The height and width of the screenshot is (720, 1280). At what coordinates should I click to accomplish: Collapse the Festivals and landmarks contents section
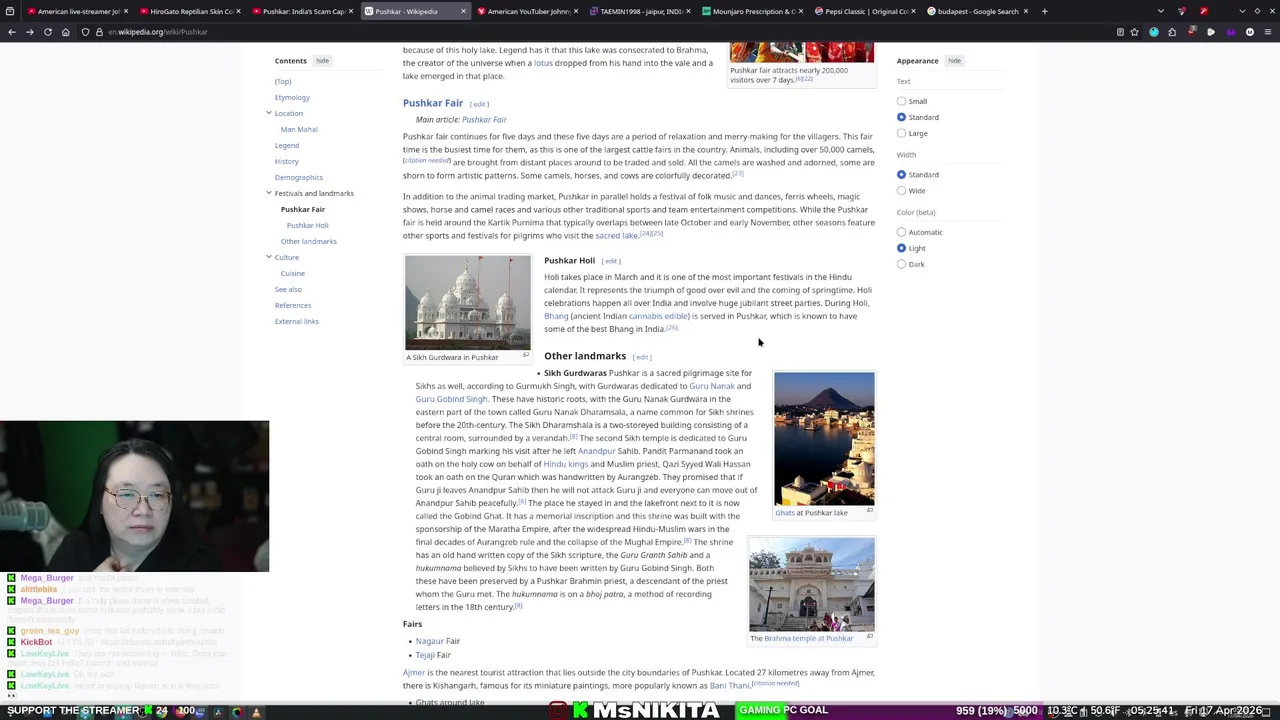point(268,193)
